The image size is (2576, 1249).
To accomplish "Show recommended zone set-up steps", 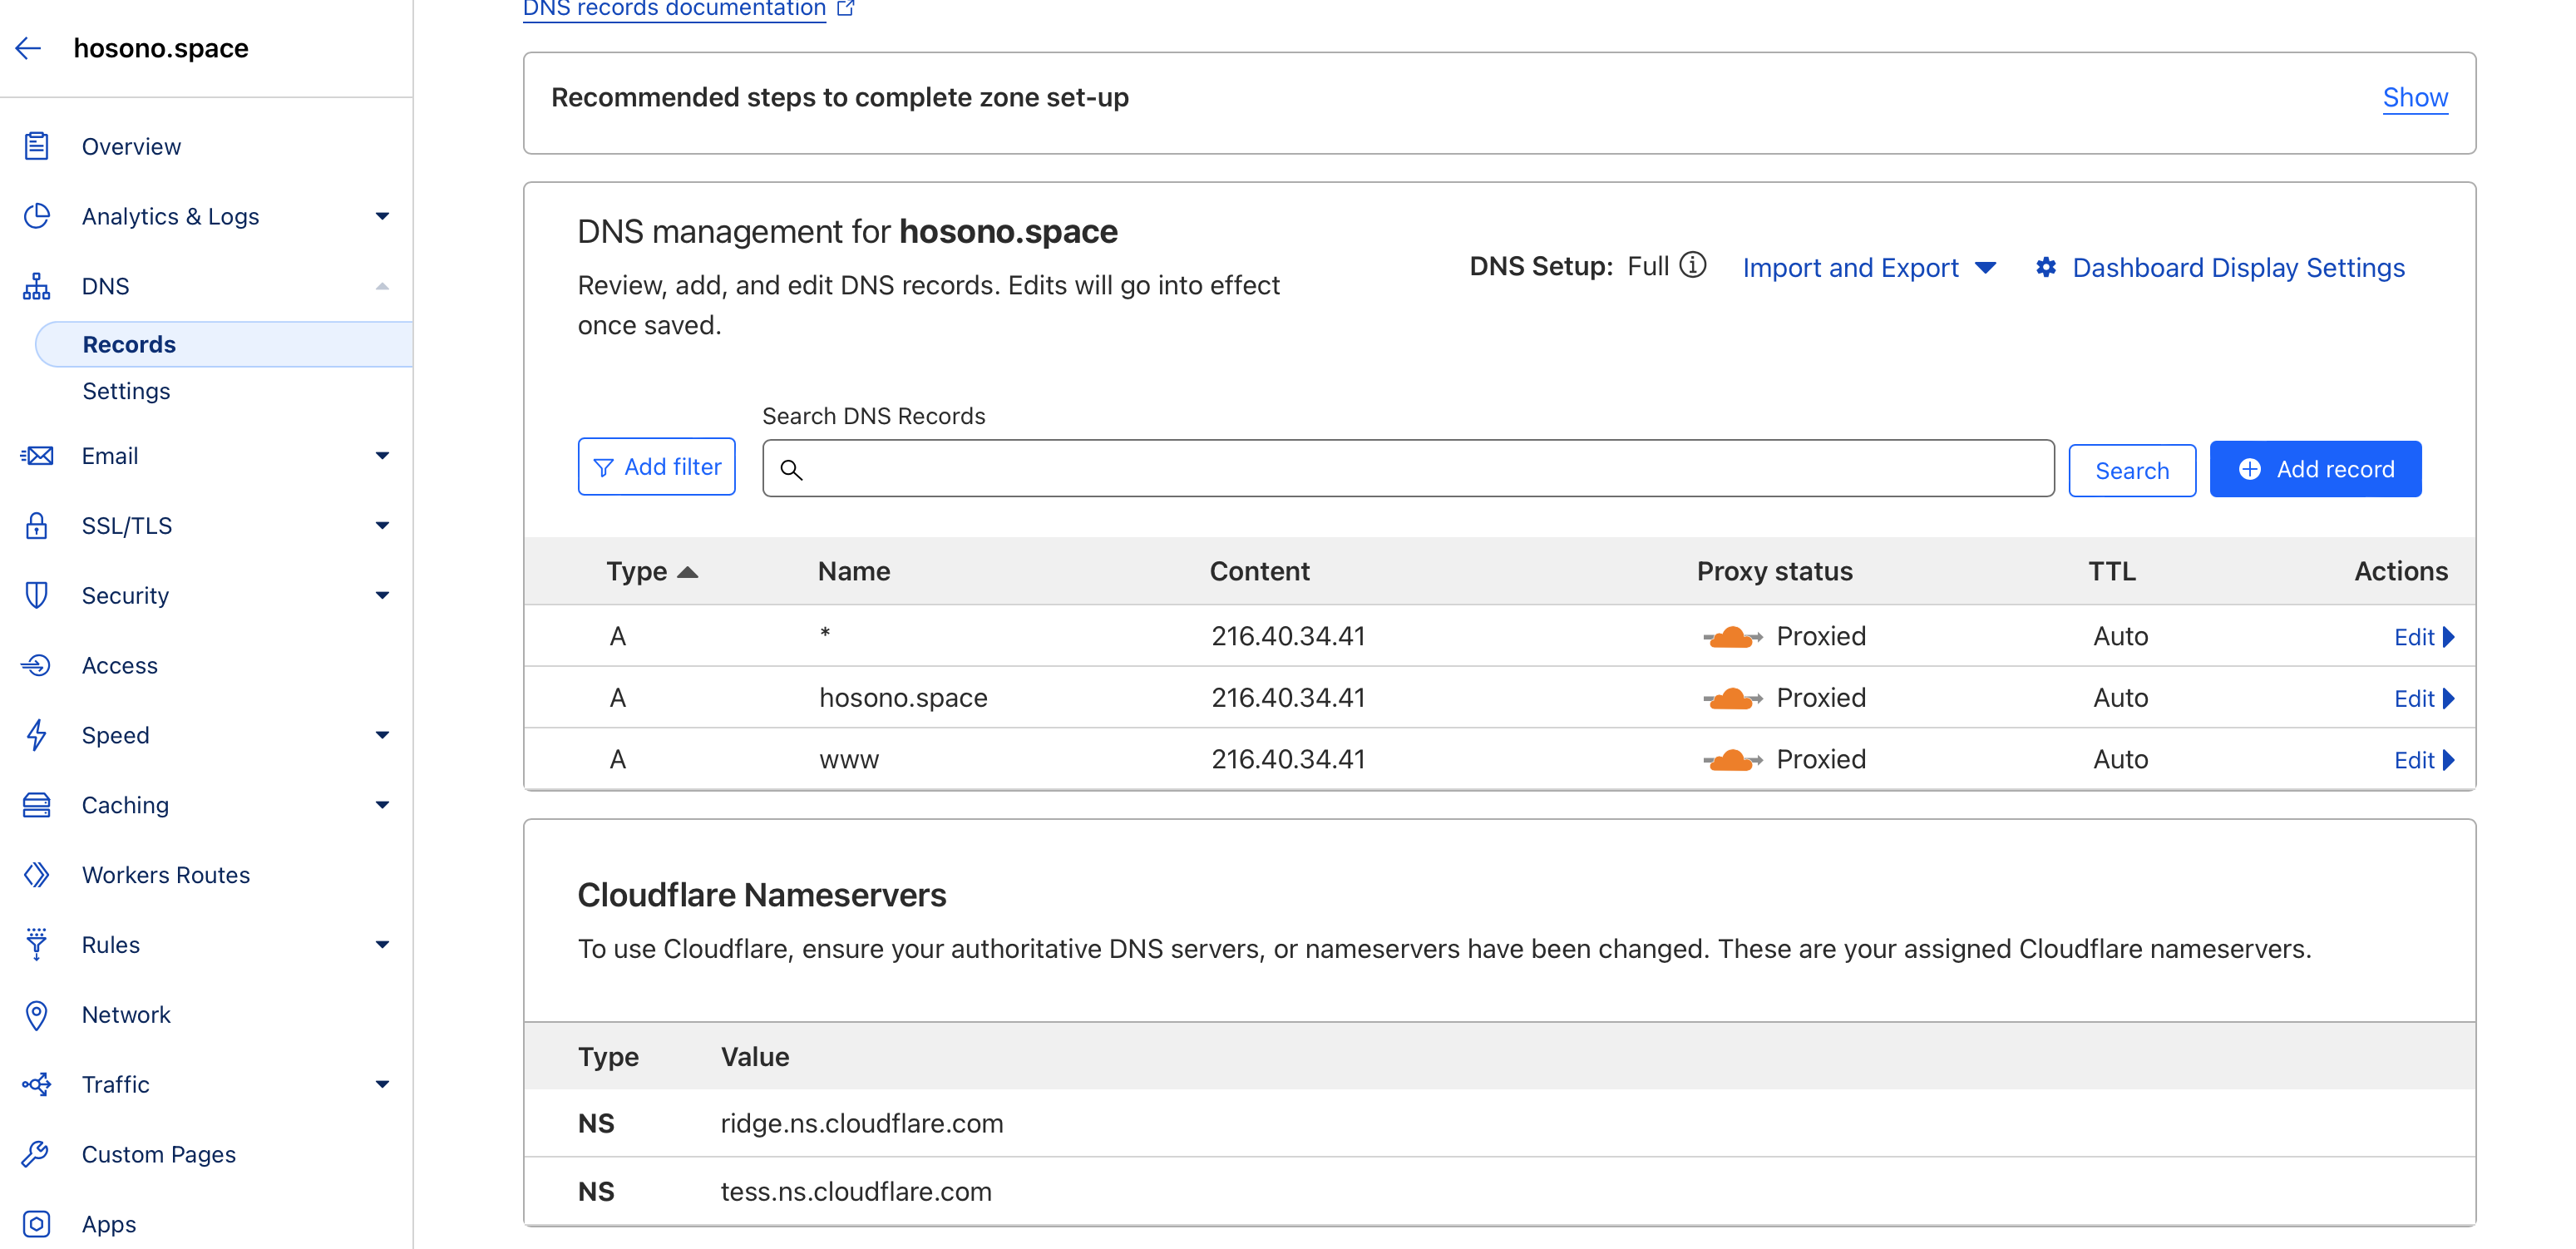I will pos(2415,97).
